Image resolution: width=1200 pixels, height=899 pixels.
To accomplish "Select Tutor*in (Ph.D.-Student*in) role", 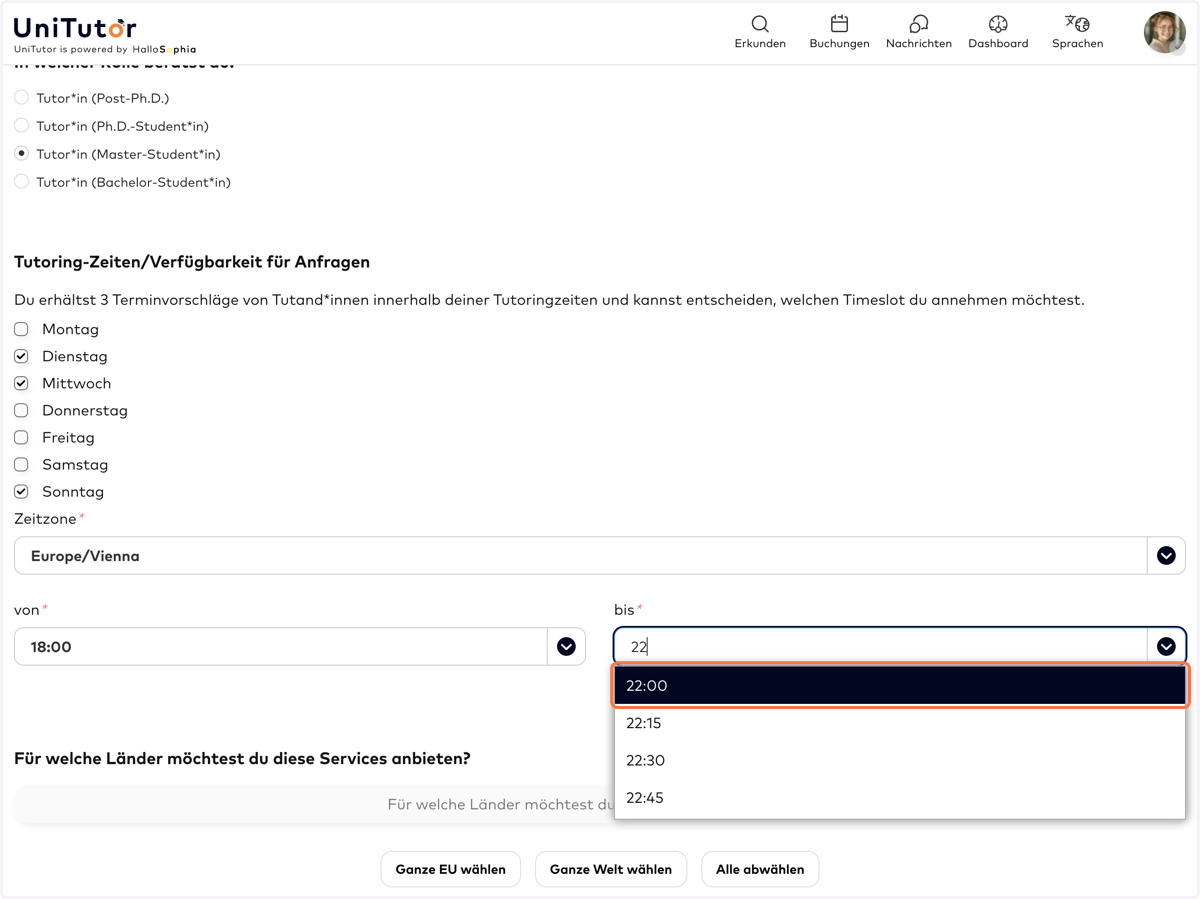I will [x=21, y=126].
